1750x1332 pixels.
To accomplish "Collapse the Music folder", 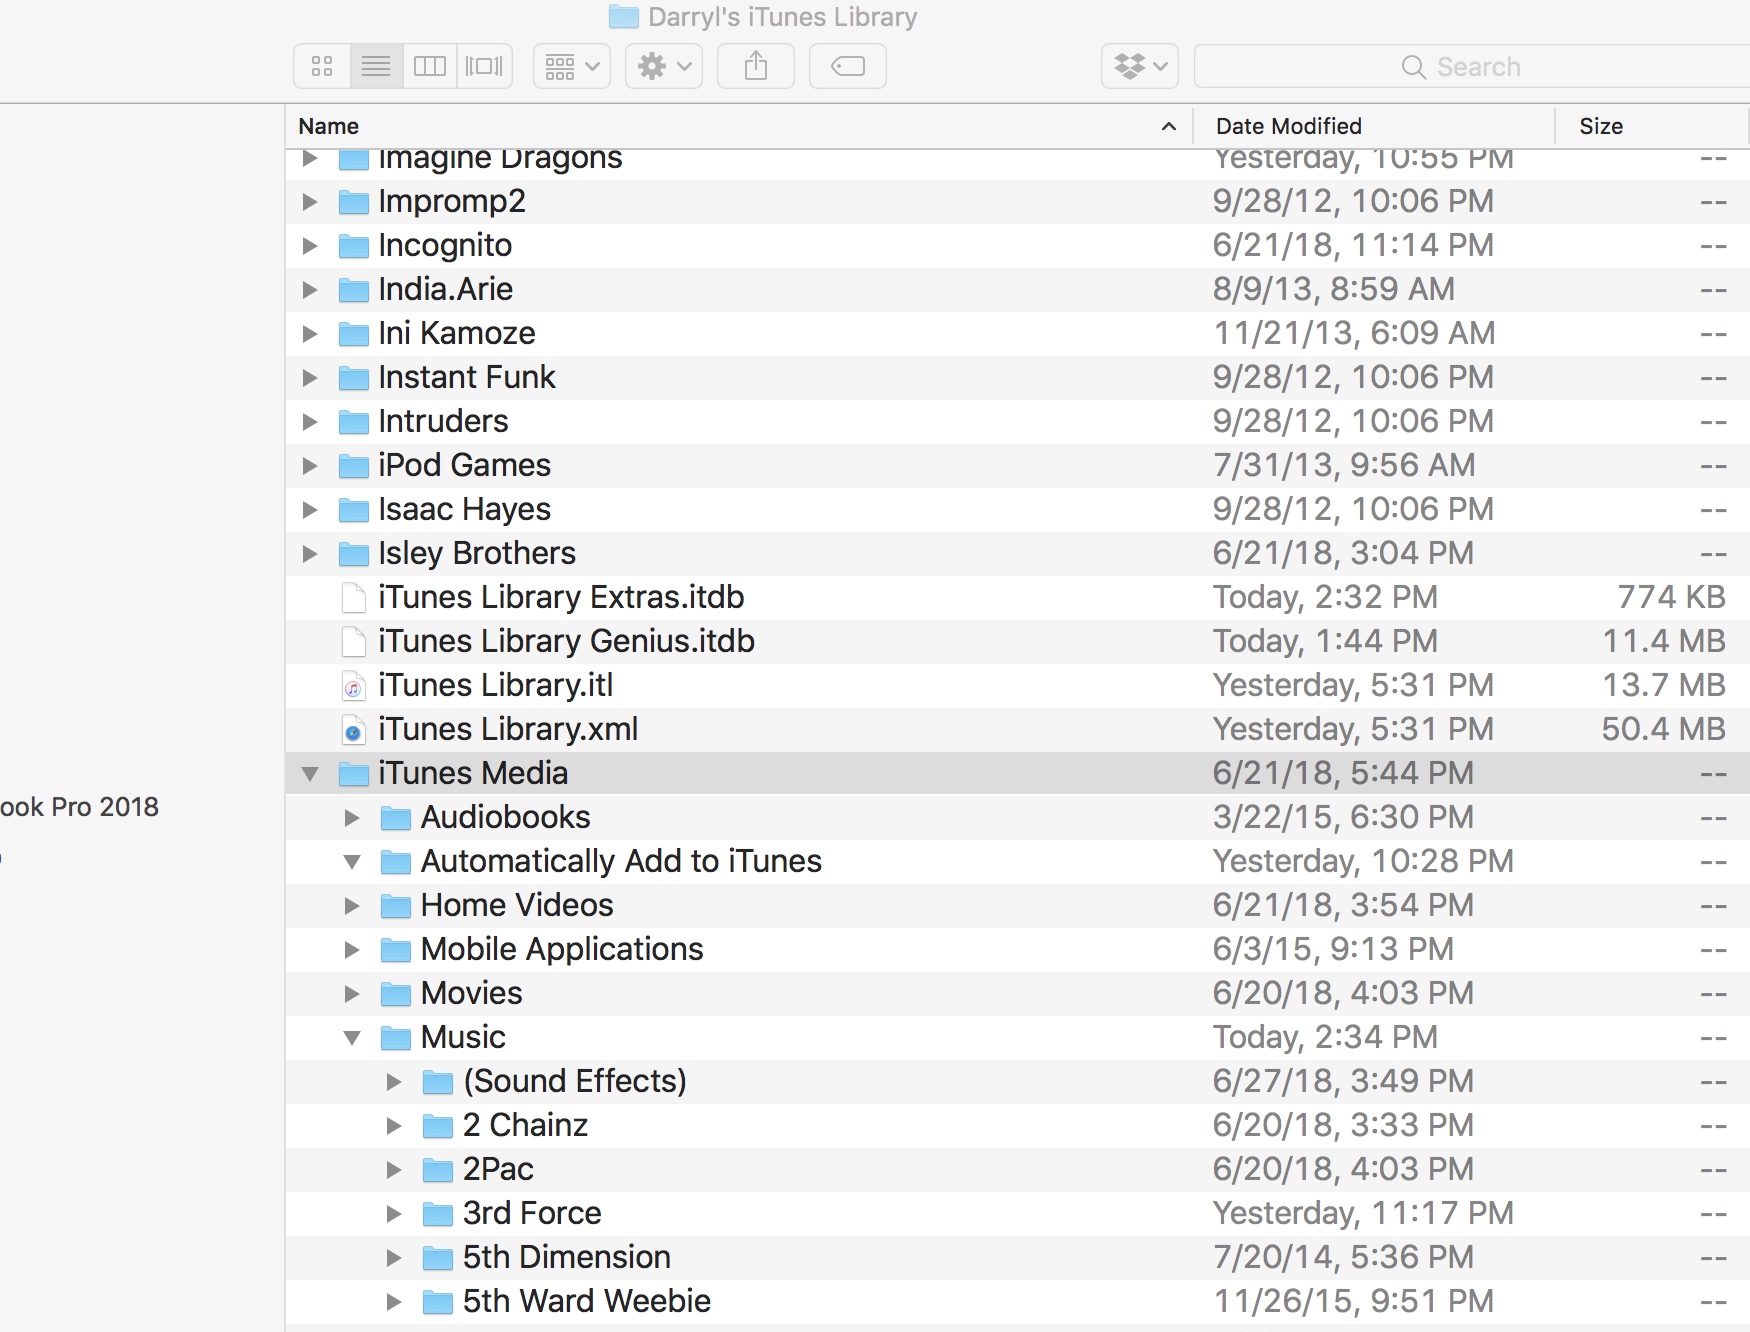I will pos(352,1038).
